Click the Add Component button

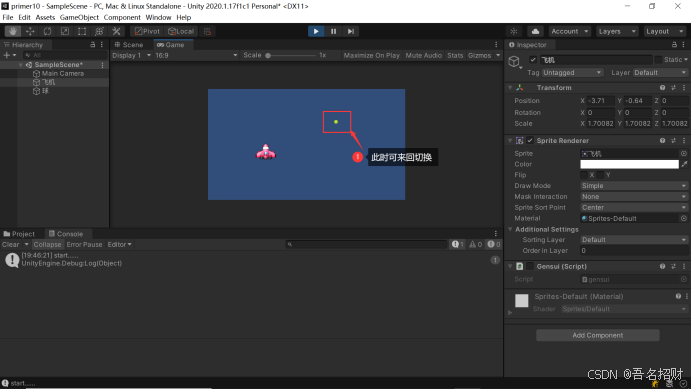pos(598,335)
